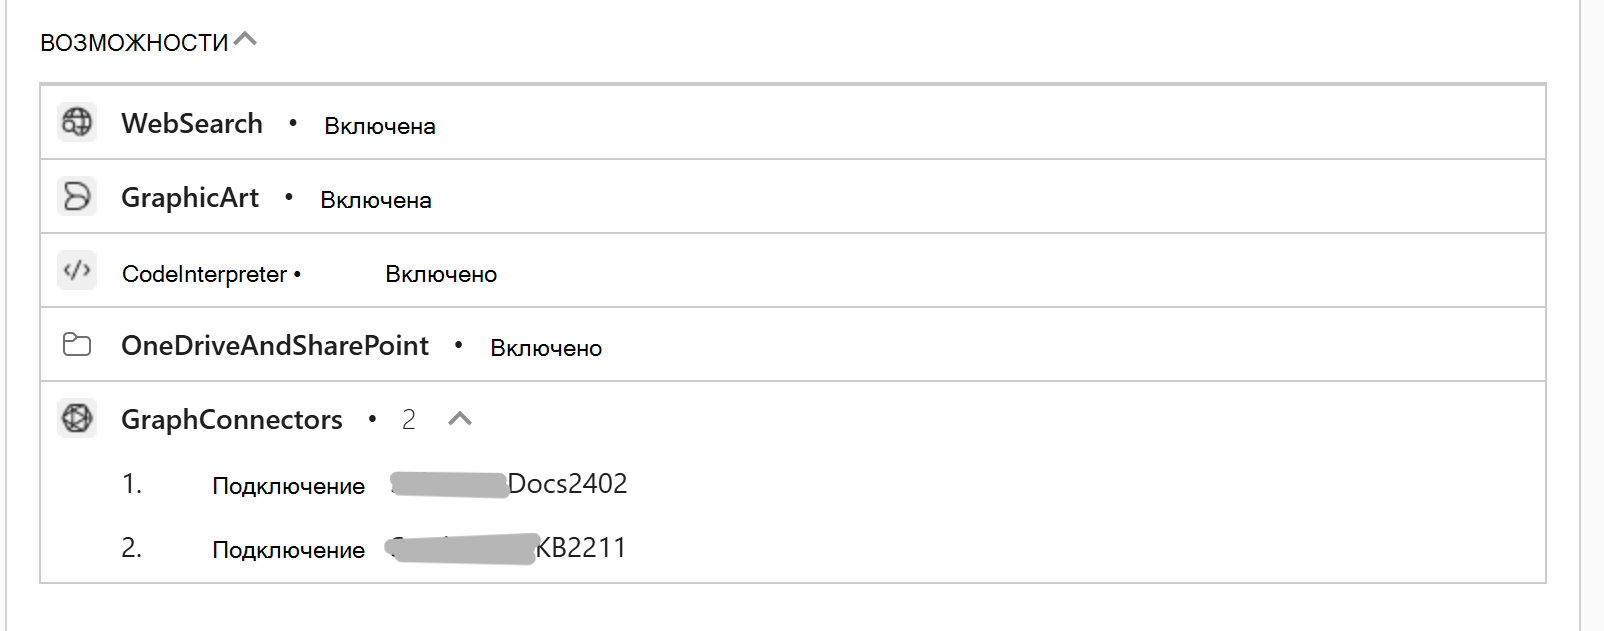Click the GraphConnectors counter showing 2
The image size is (1604, 631).
[x=409, y=420]
